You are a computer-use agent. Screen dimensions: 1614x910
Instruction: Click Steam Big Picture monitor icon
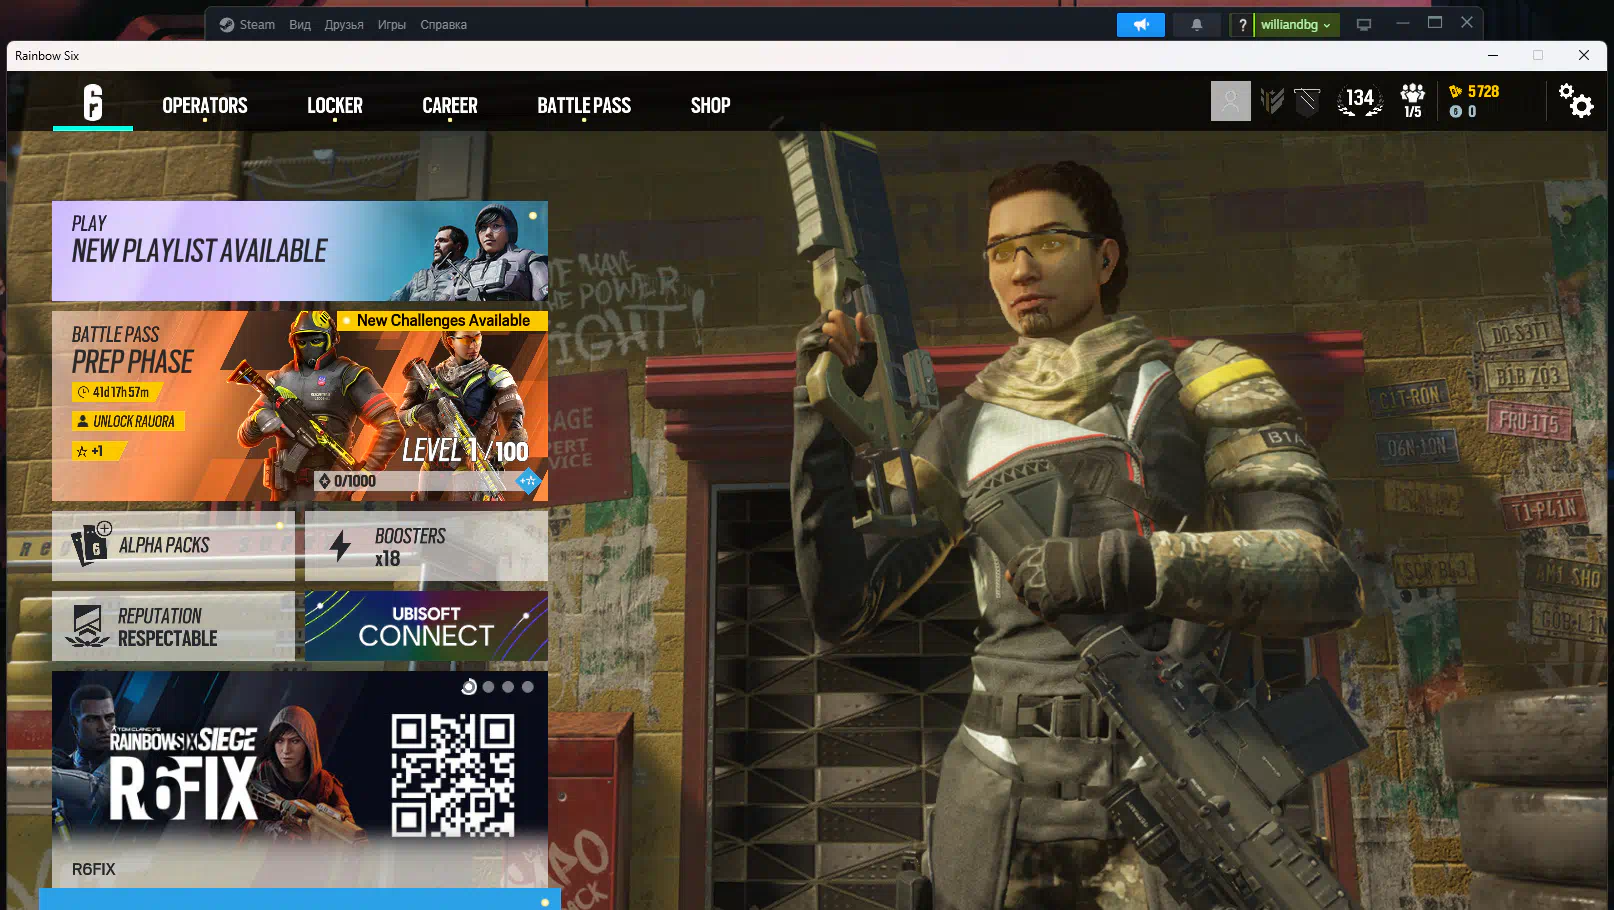click(x=1364, y=25)
